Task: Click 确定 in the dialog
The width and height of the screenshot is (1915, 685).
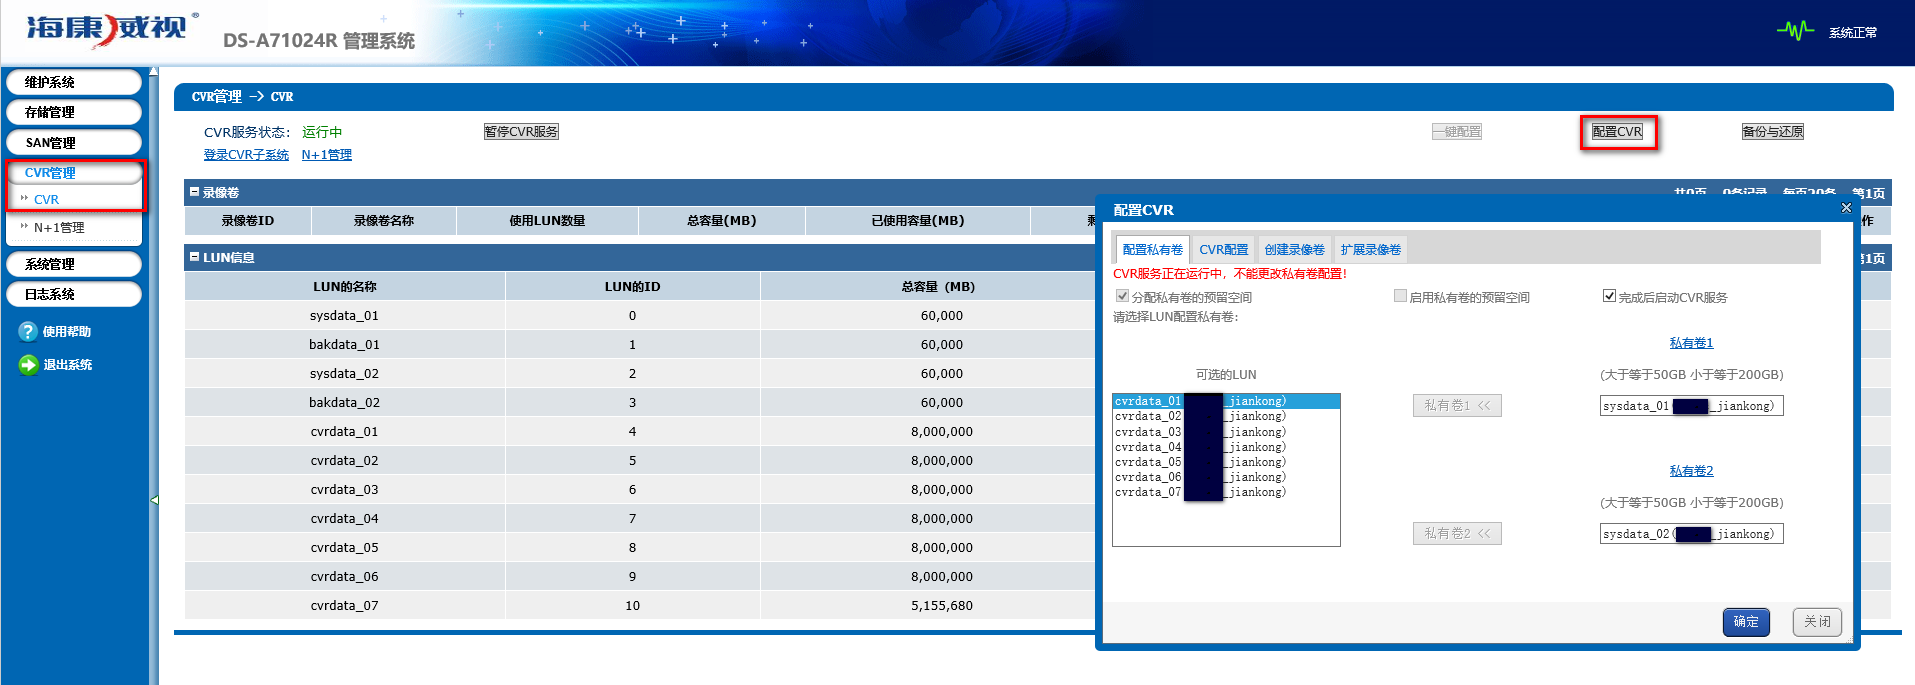Action: [1746, 622]
